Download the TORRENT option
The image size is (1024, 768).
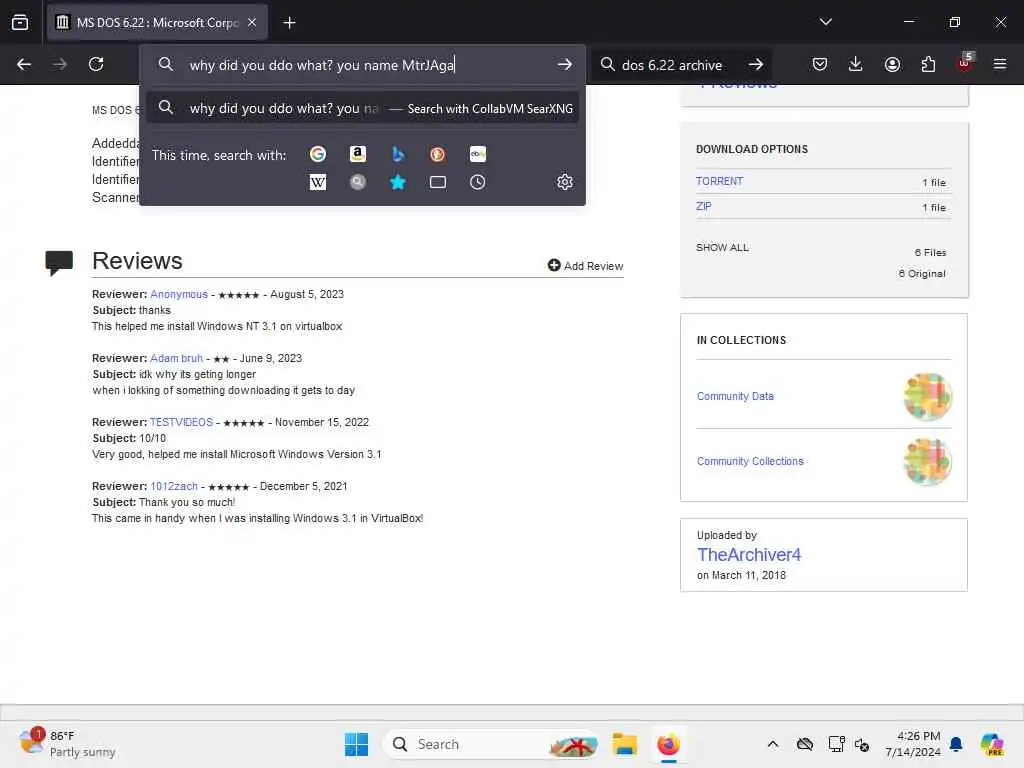pyautogui.click(x=719, y=182)
